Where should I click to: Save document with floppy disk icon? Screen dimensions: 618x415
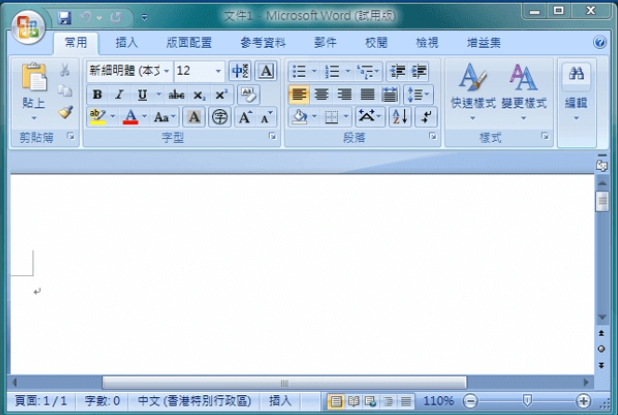[64, 18]
